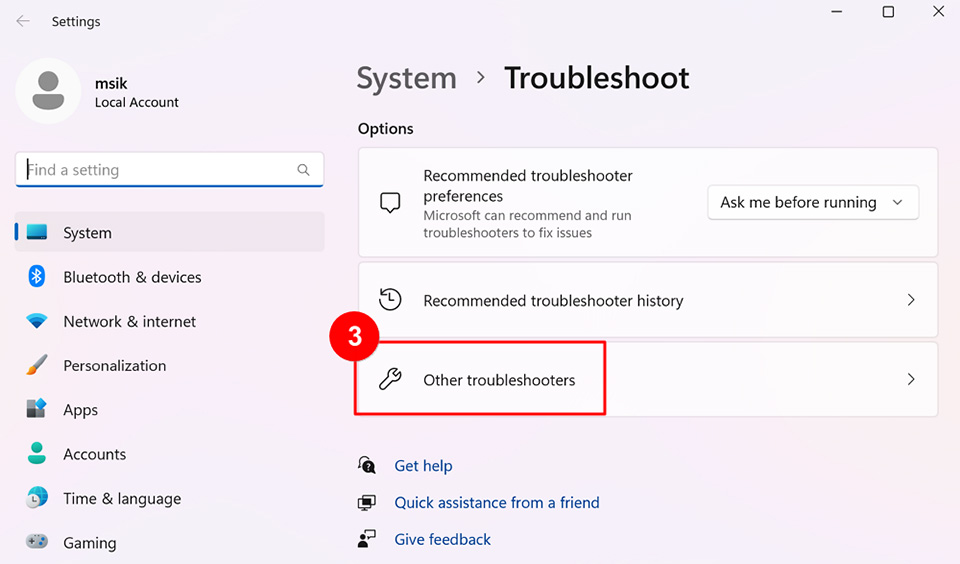Open Network & internet settings
Screen dimensions: 960x564
click(x=170, y=321)
